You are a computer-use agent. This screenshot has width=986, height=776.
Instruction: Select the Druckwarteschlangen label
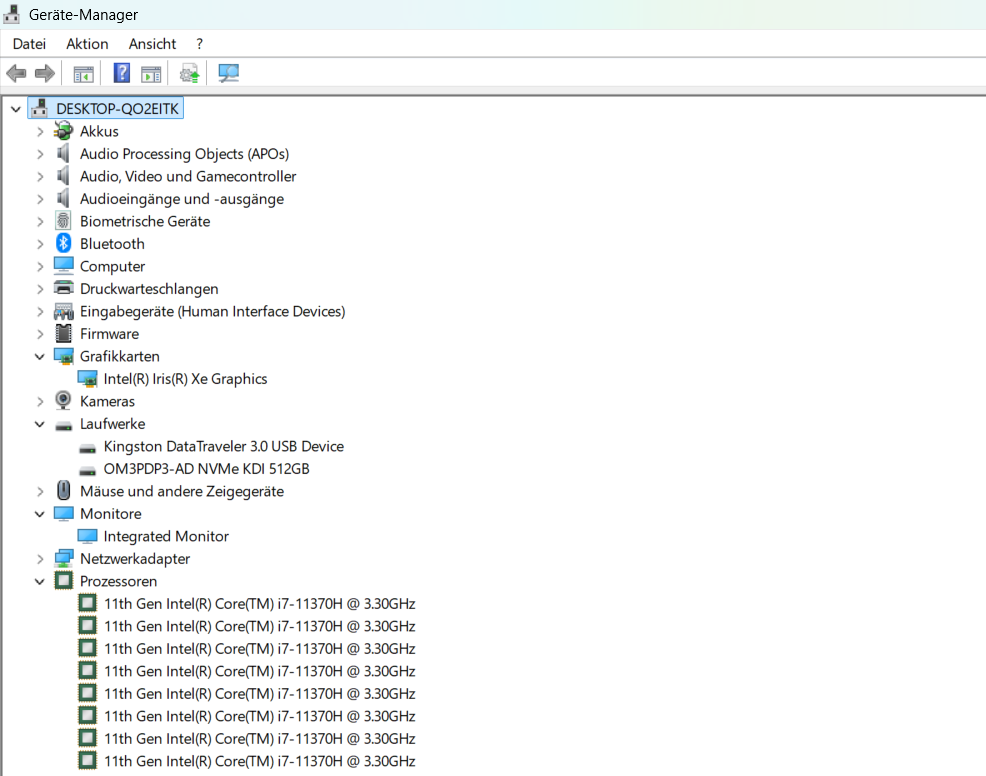149,289
